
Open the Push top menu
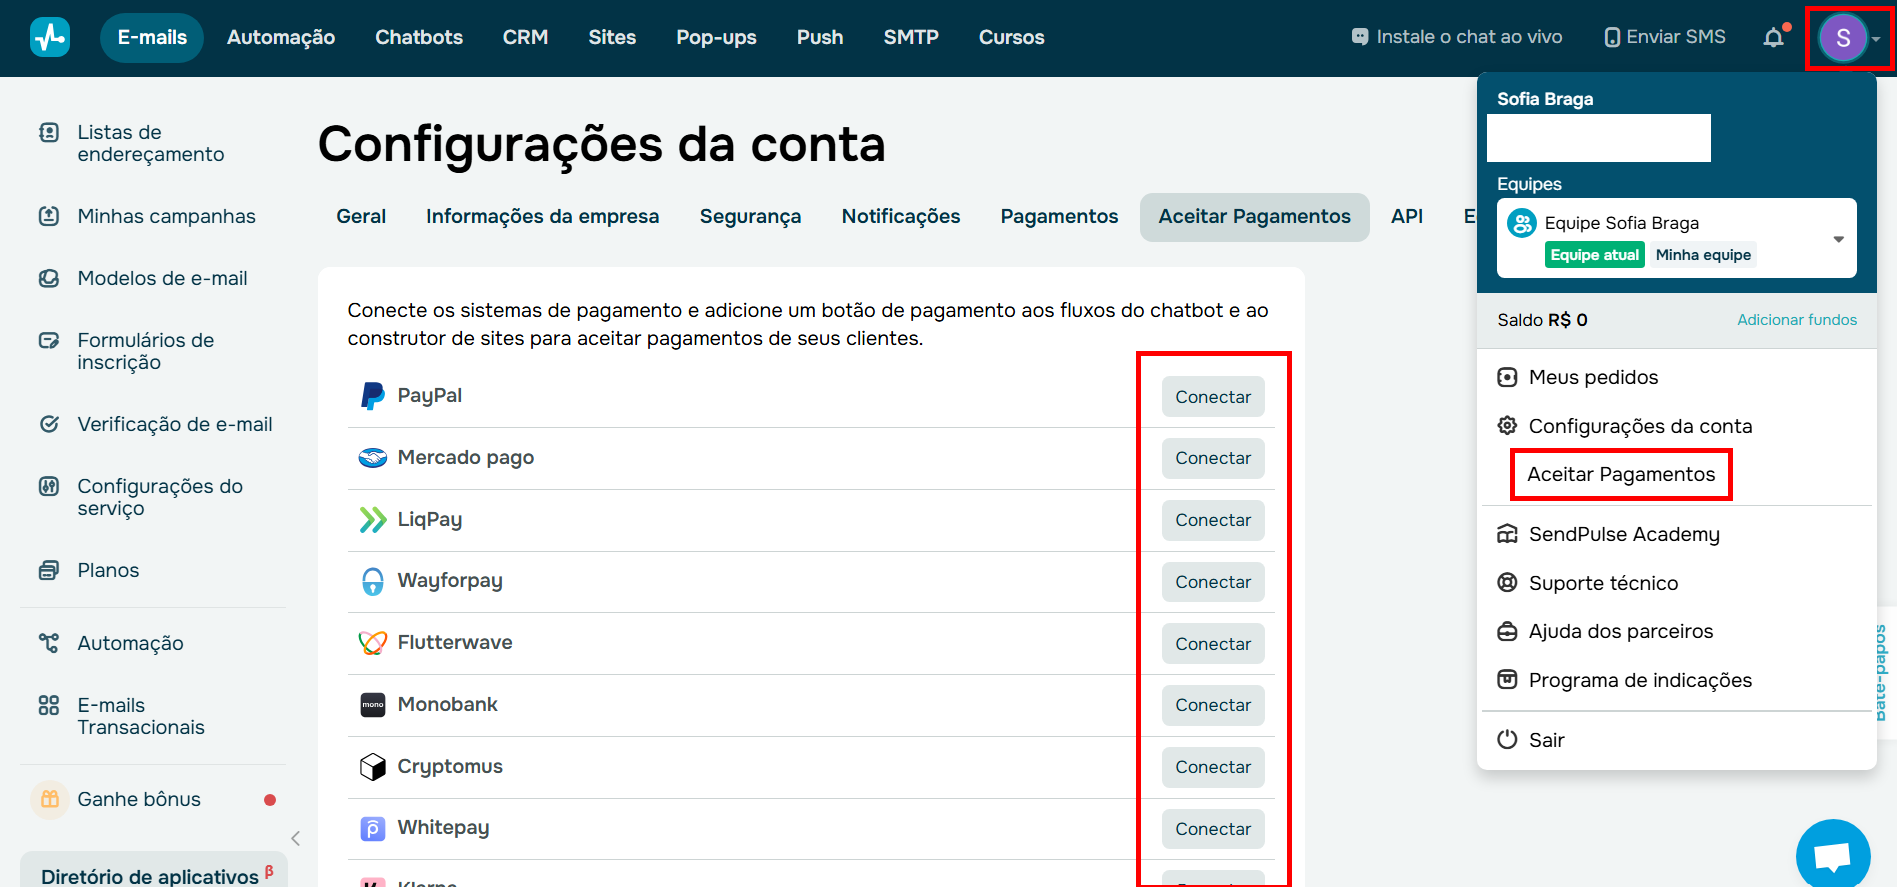820,37
